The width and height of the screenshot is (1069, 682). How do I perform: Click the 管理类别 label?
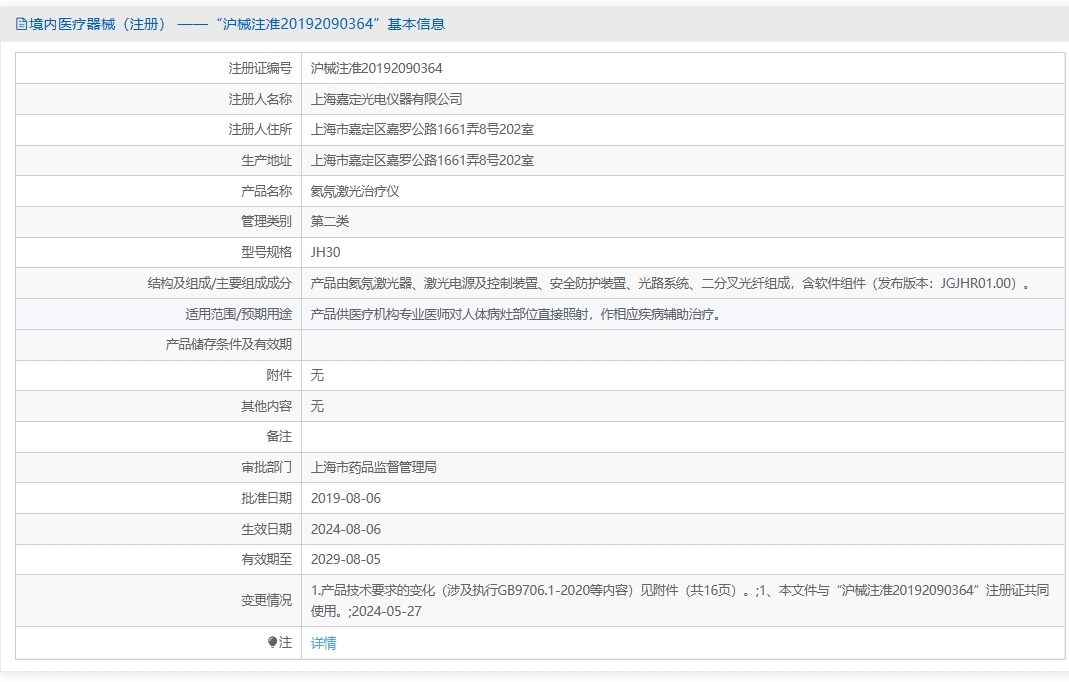[x=266, y=221]
